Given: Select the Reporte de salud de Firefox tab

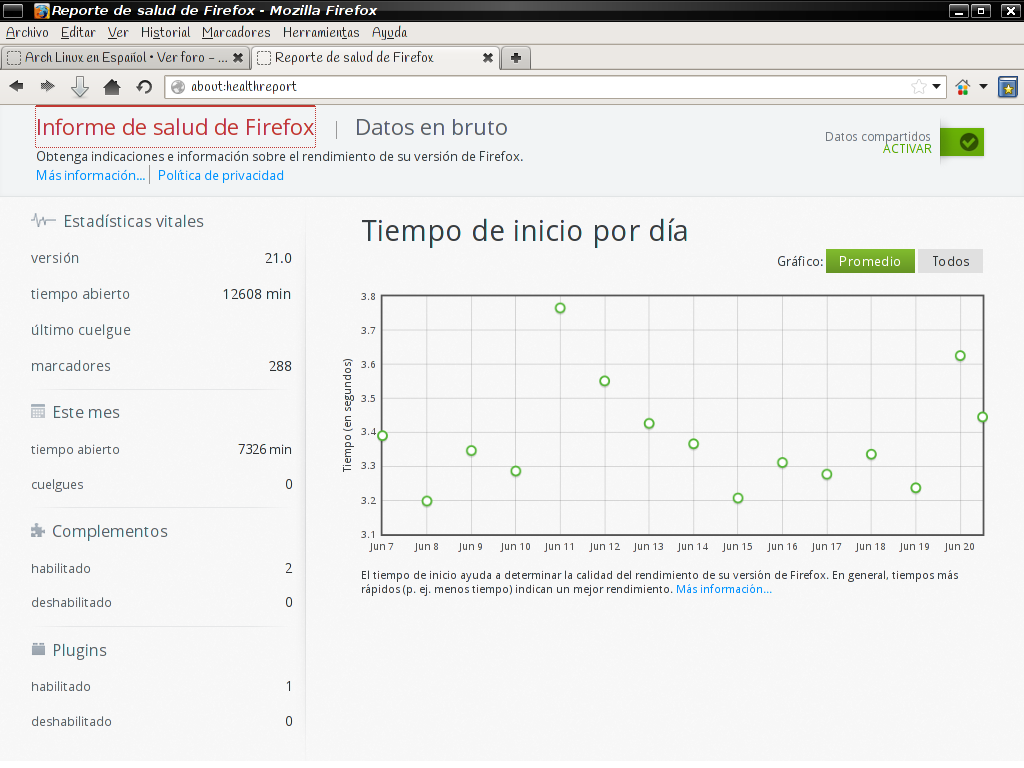Looking at the screenshot, I should (376, 57).
